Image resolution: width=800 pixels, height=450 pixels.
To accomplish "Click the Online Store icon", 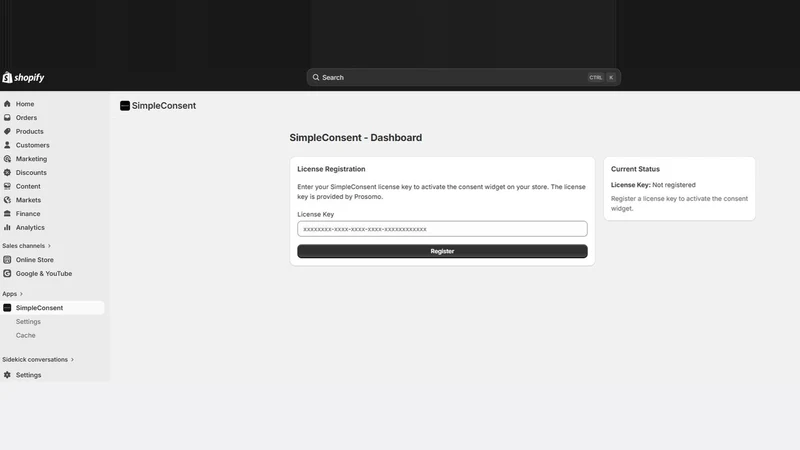I will (x=7, y=260).
